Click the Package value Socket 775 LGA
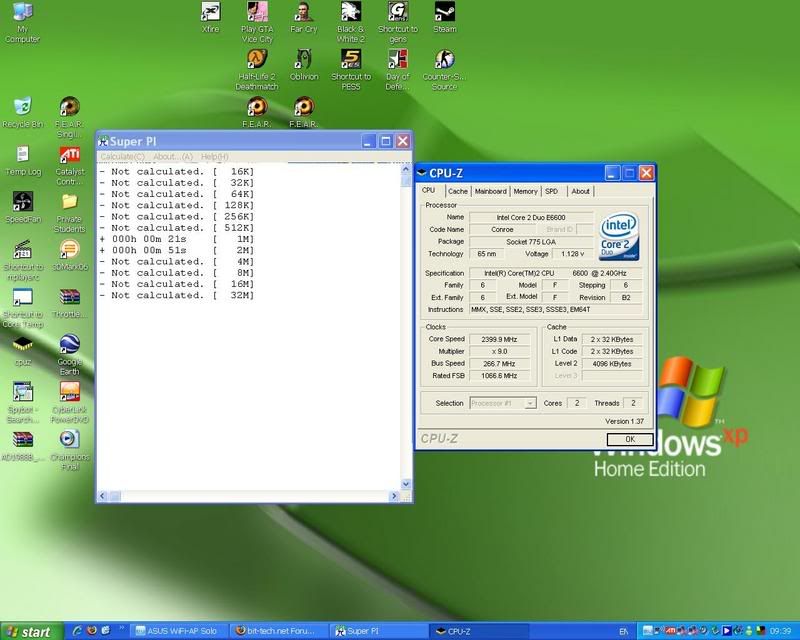Screen dimensions: 800x640 [x=531, y=242]
